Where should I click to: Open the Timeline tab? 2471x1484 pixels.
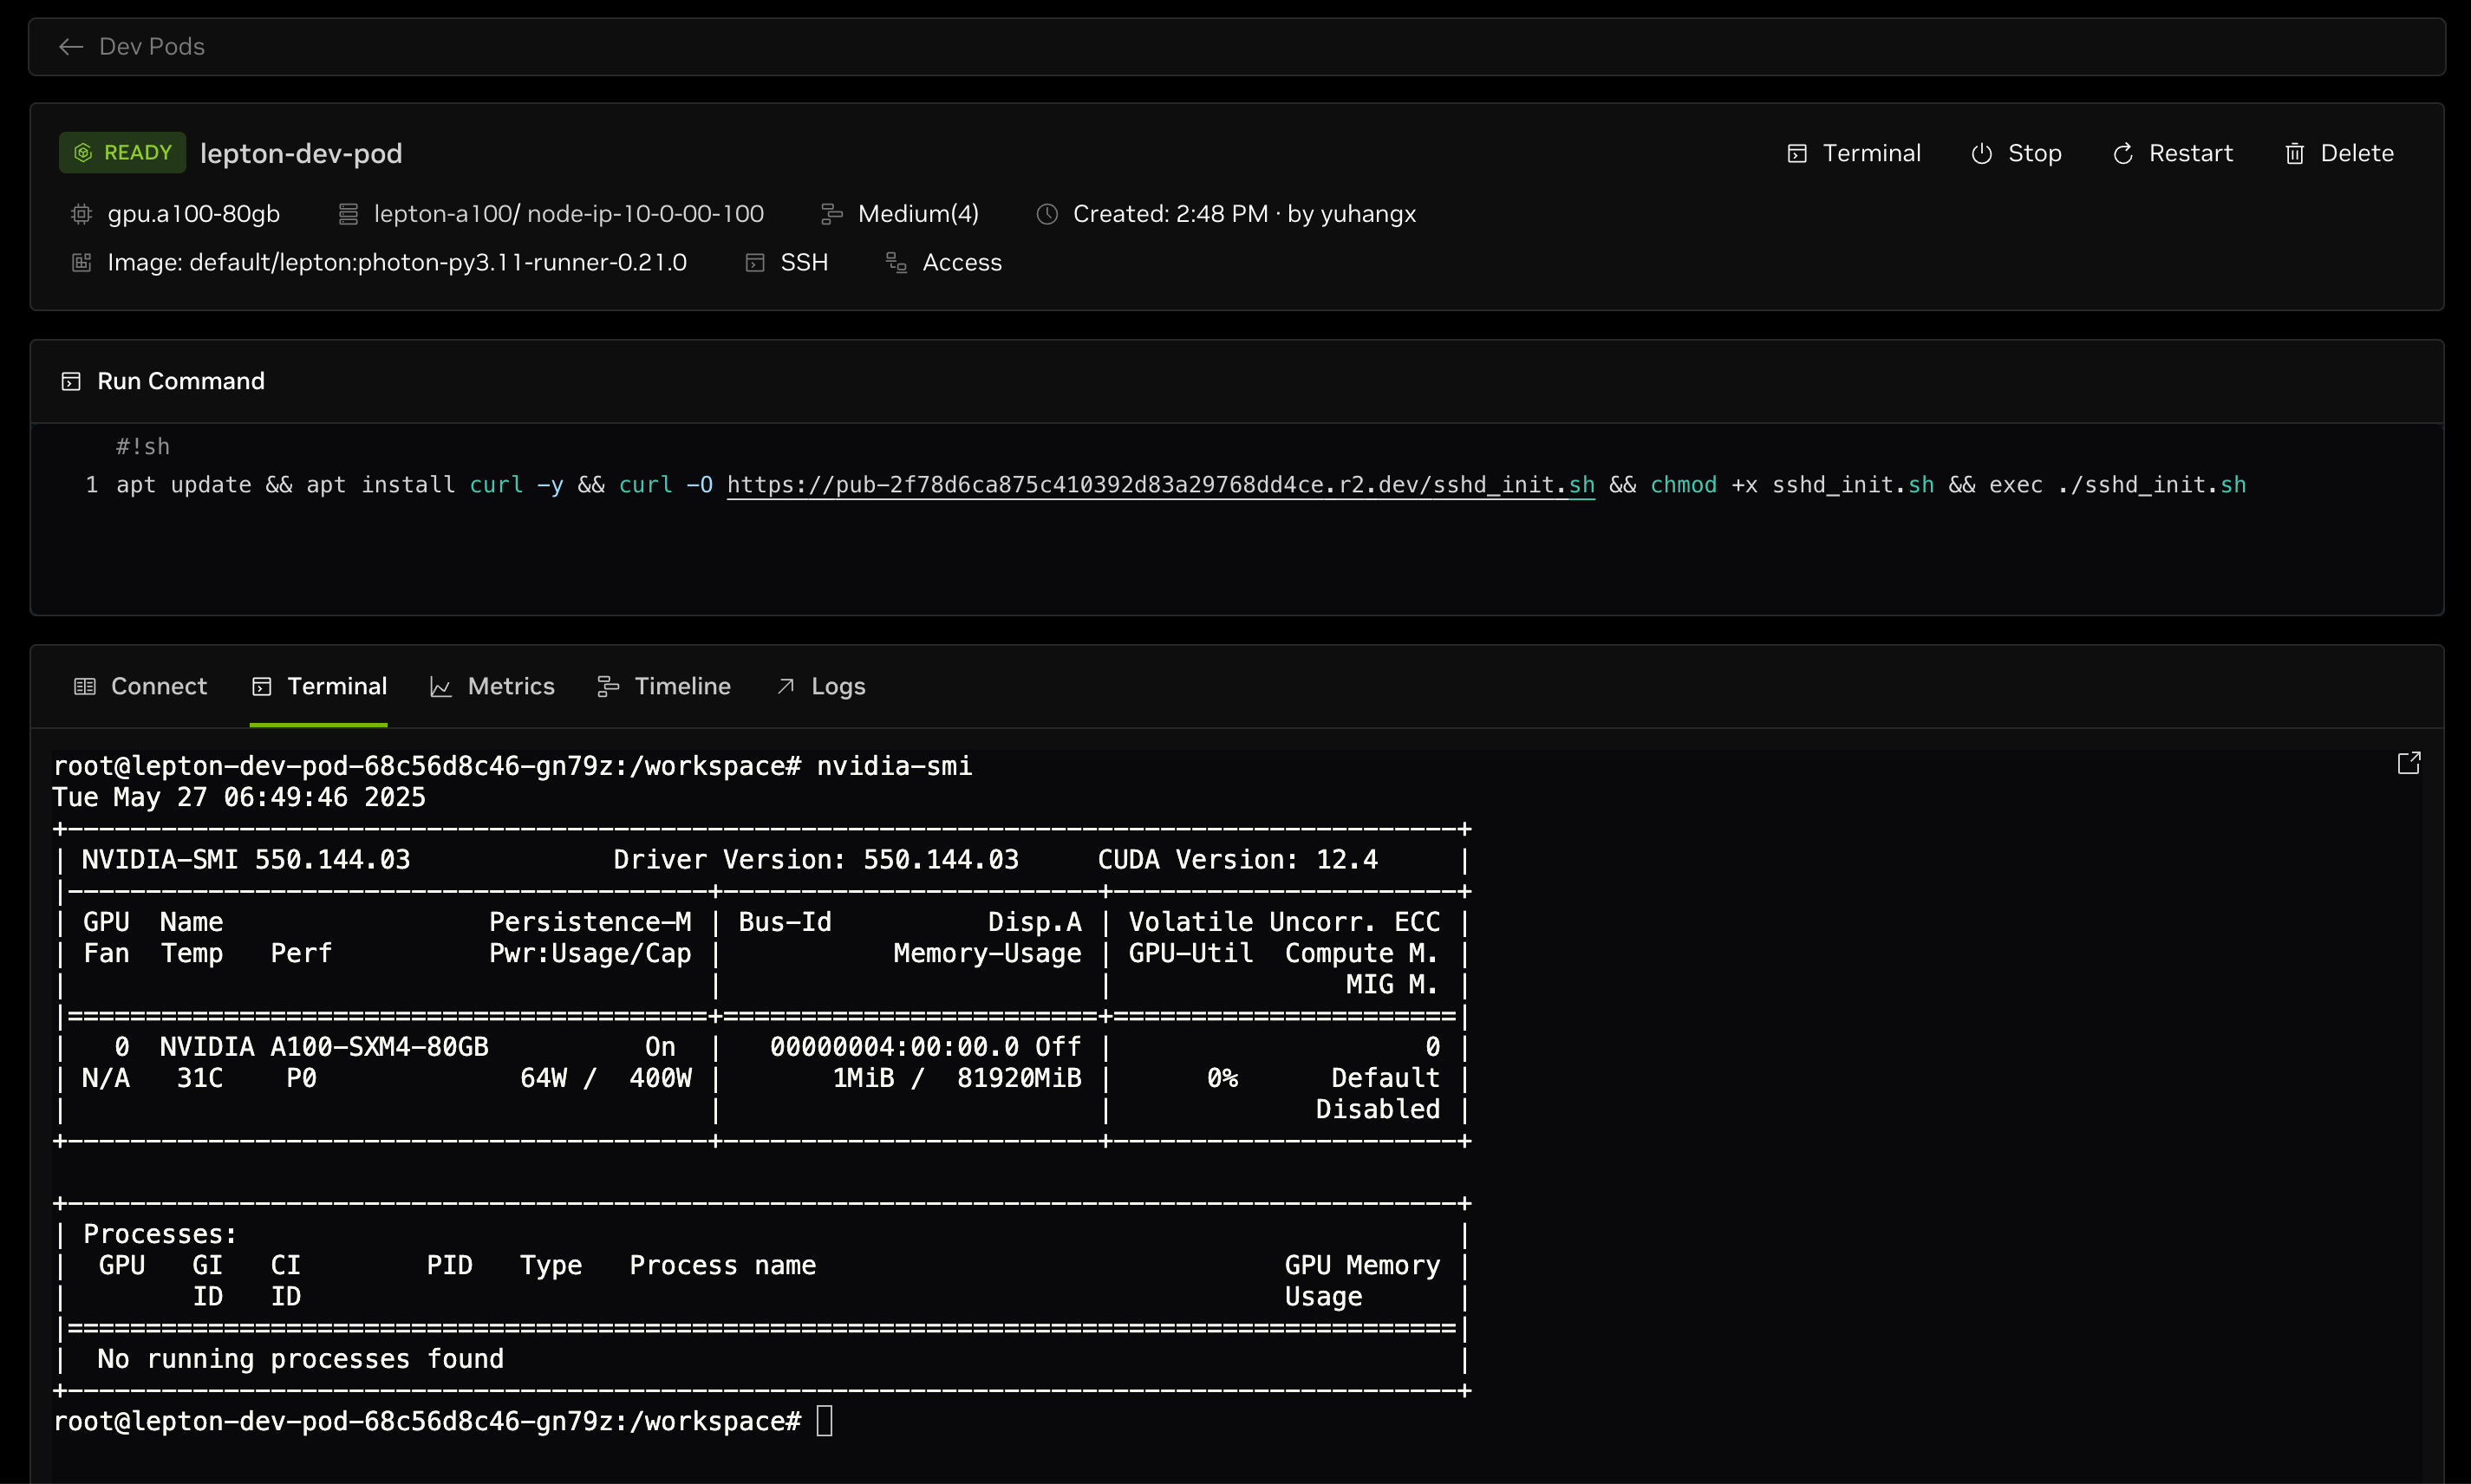[663, 686]
